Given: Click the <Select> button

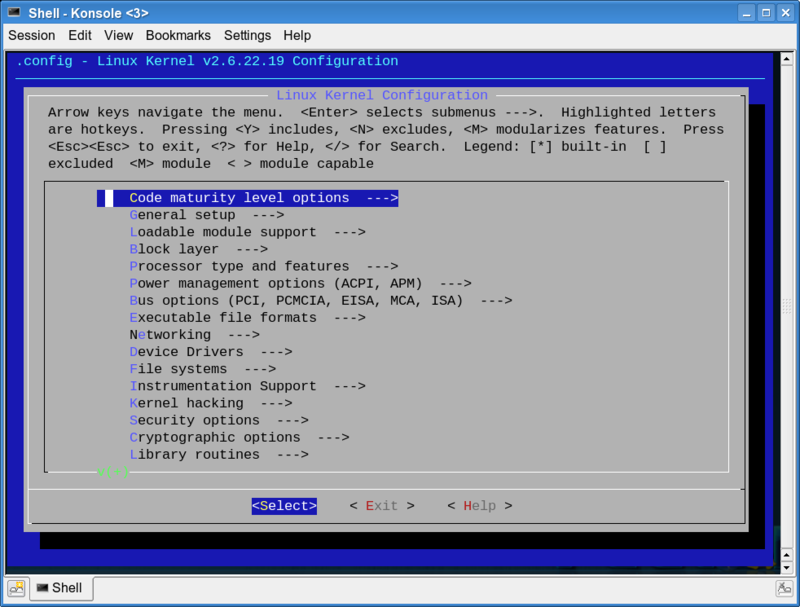Looking at the screenshot, I should coord(284,506).
